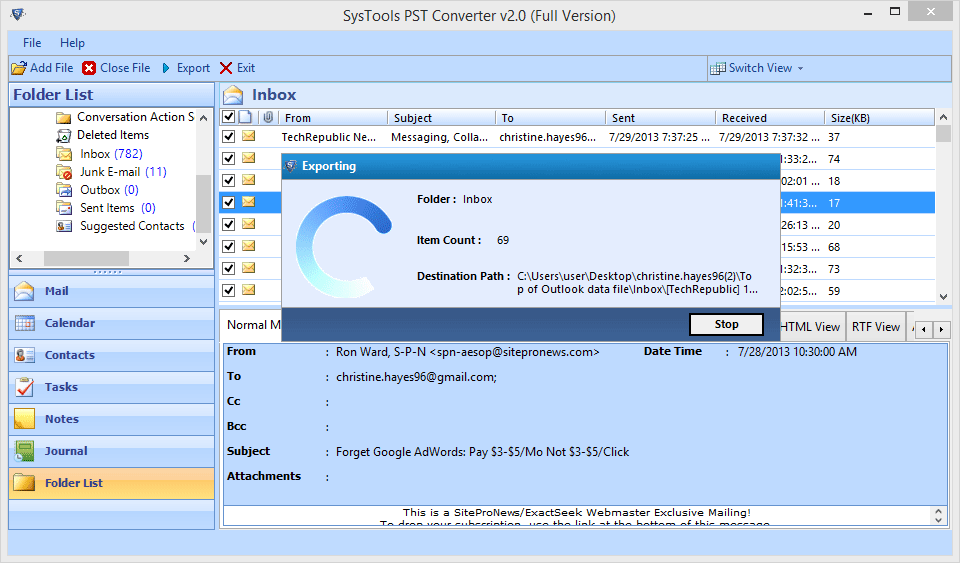
Task: Click folder tree scroll right arrow
Action: coord(187,258)
